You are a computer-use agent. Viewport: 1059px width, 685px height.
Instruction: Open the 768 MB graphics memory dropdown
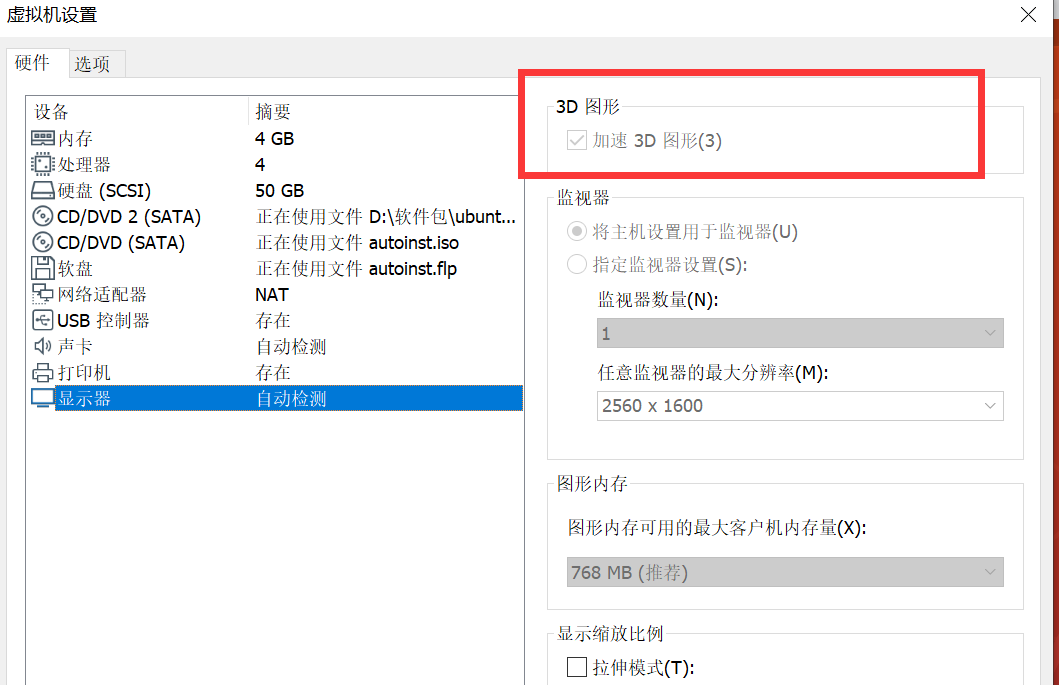pos(785,572)
